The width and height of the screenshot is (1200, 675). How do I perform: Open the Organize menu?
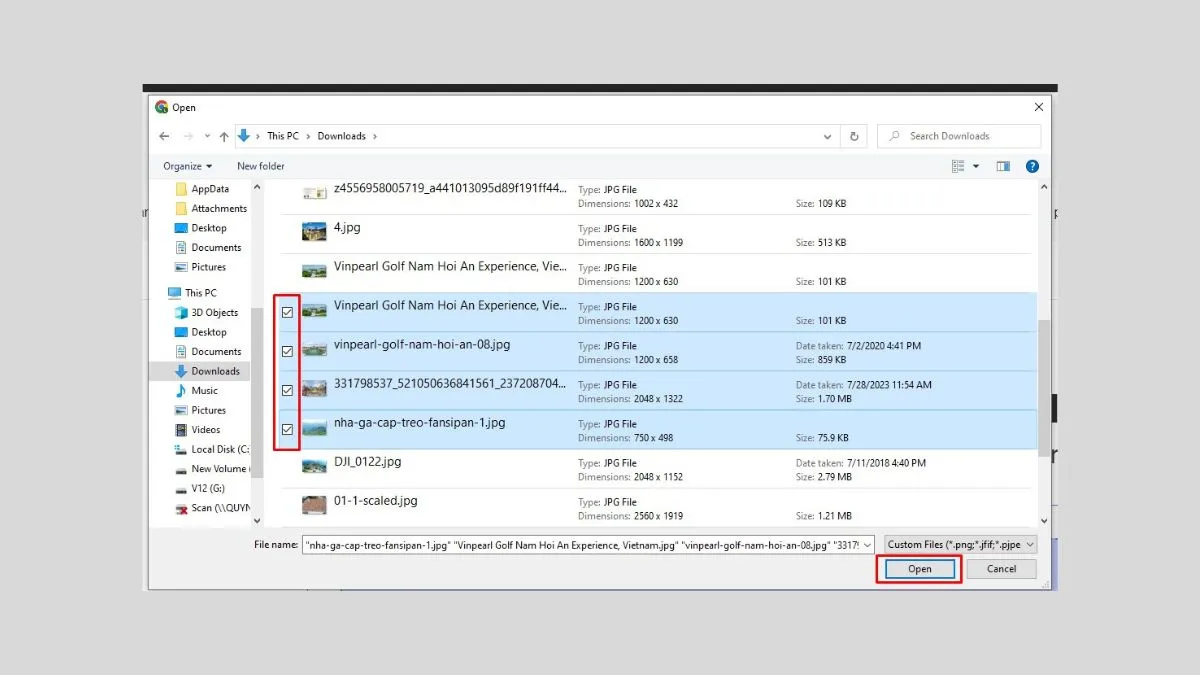click(x=186, y=166)
